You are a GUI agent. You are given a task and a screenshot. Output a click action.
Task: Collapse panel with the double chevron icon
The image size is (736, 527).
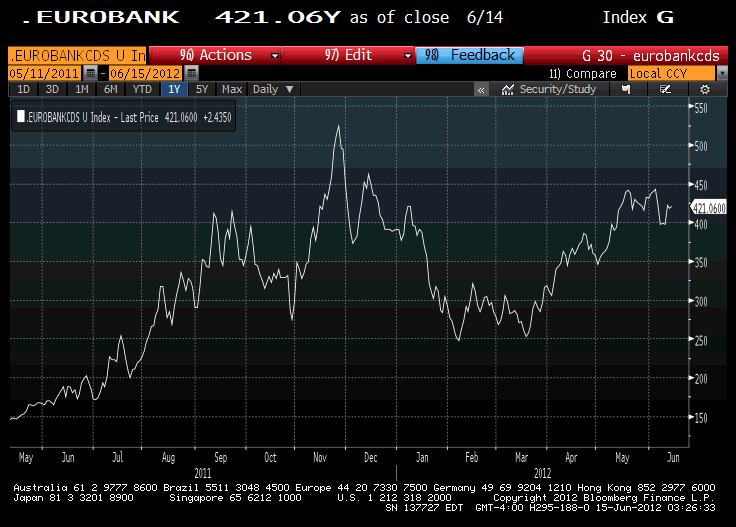[x=481, y=90]
